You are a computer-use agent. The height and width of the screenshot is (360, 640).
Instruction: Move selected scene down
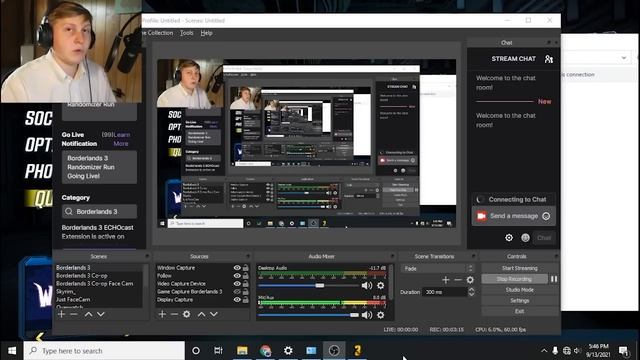(101, 314)
